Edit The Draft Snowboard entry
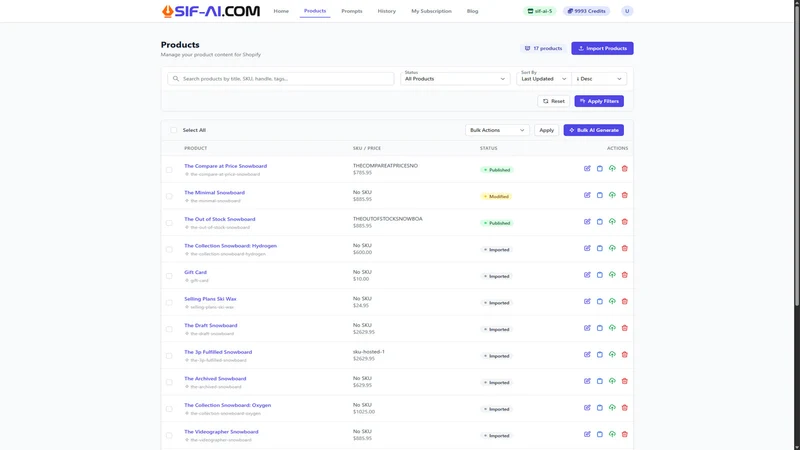The image size is (800, 450). [x=587, y=328]
